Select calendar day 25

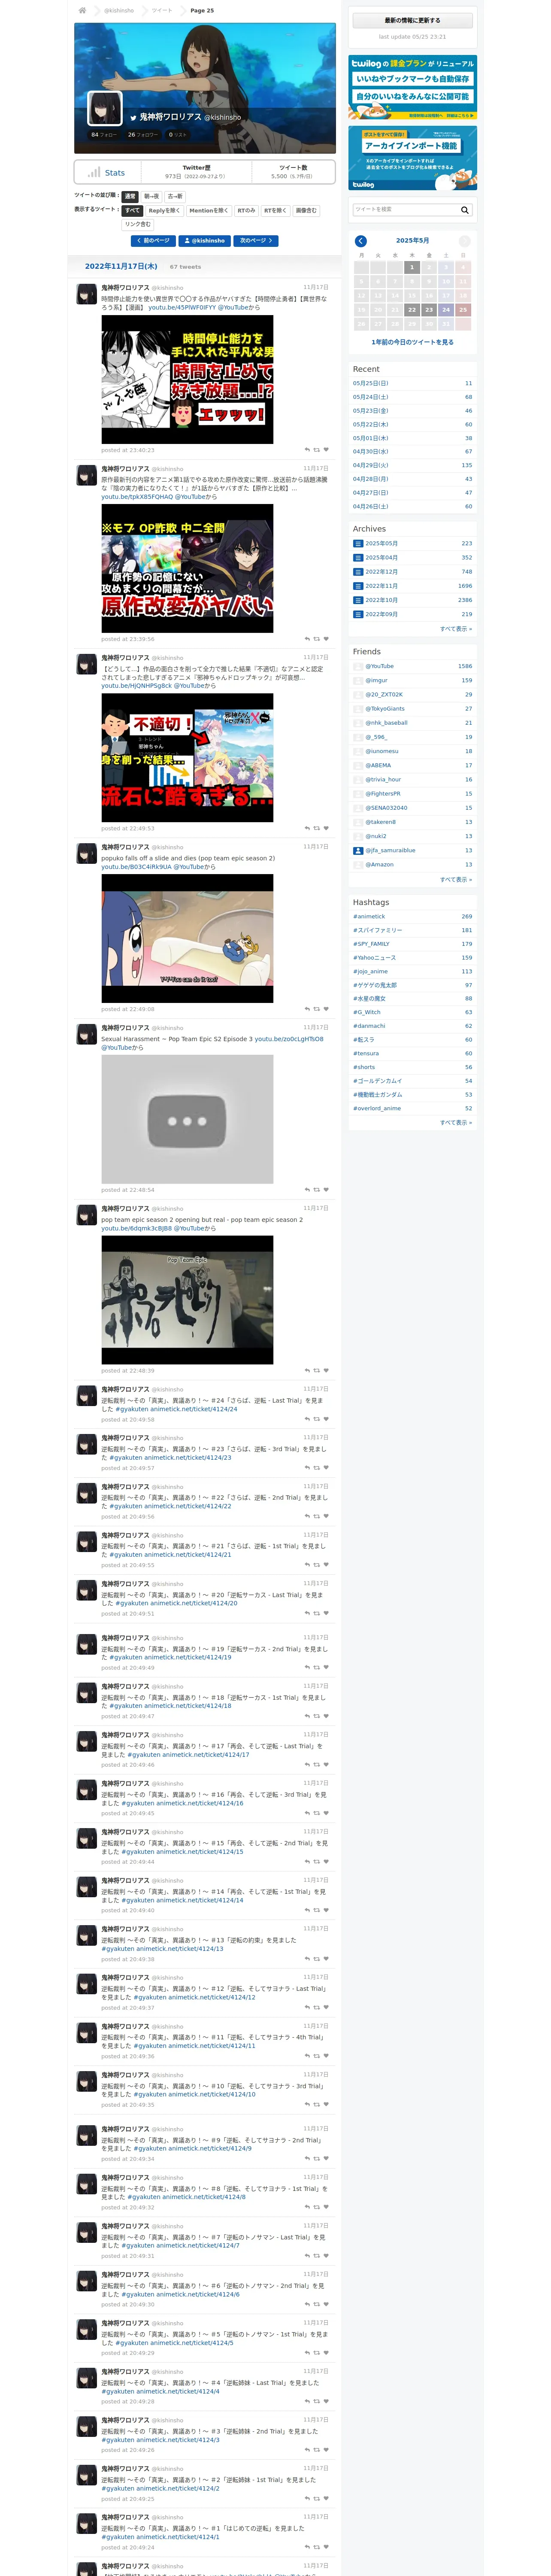coord(463,310)
